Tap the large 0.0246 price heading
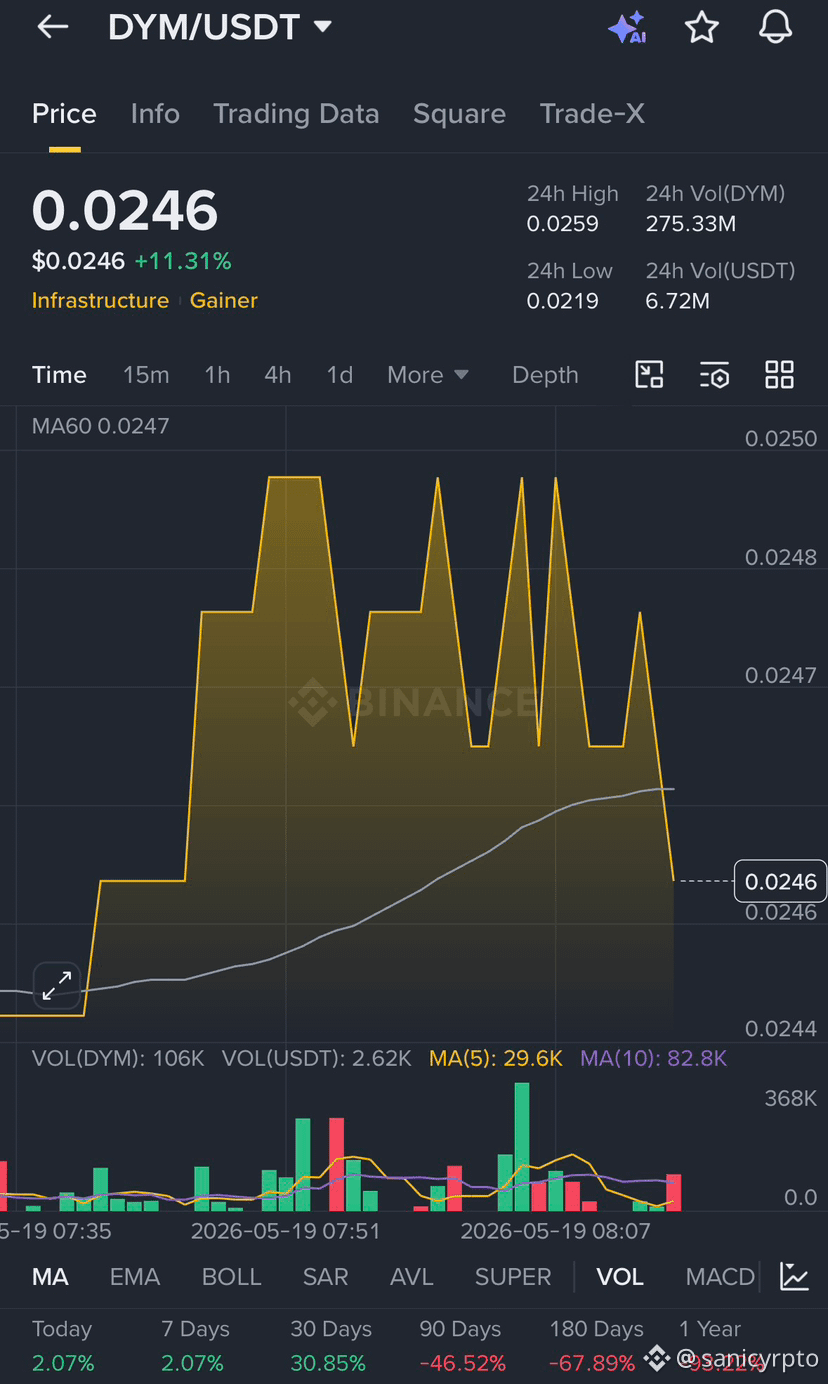The image size is (828, 1384). point(125,211)
